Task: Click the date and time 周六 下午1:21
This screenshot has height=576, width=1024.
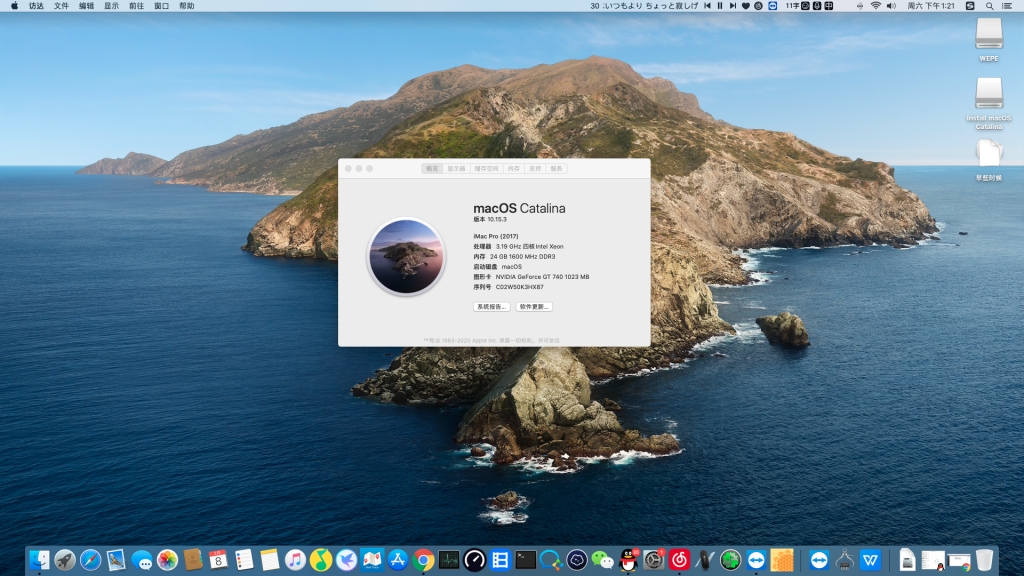Action: 931,6
